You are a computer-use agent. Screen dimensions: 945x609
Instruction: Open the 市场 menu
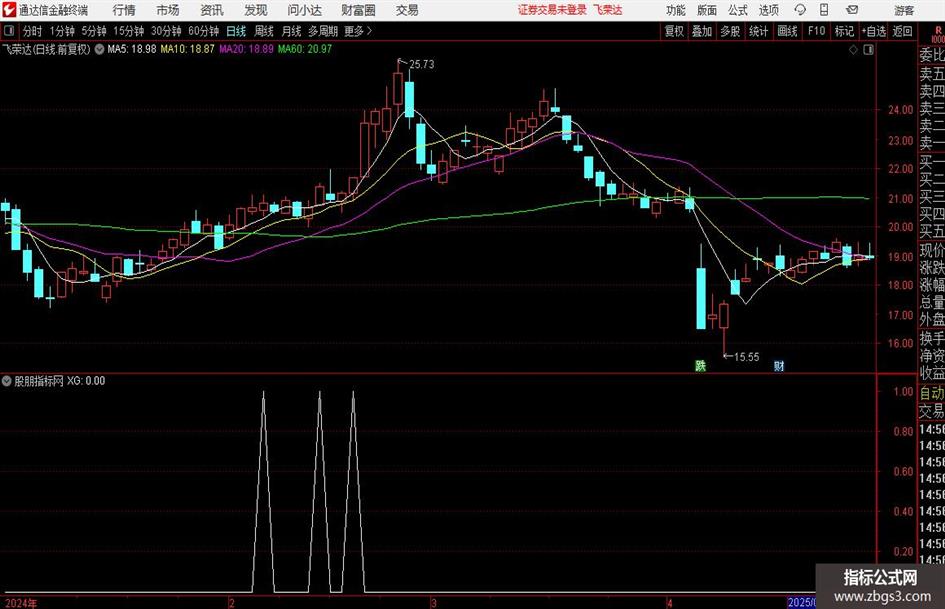tap(168, 10)
